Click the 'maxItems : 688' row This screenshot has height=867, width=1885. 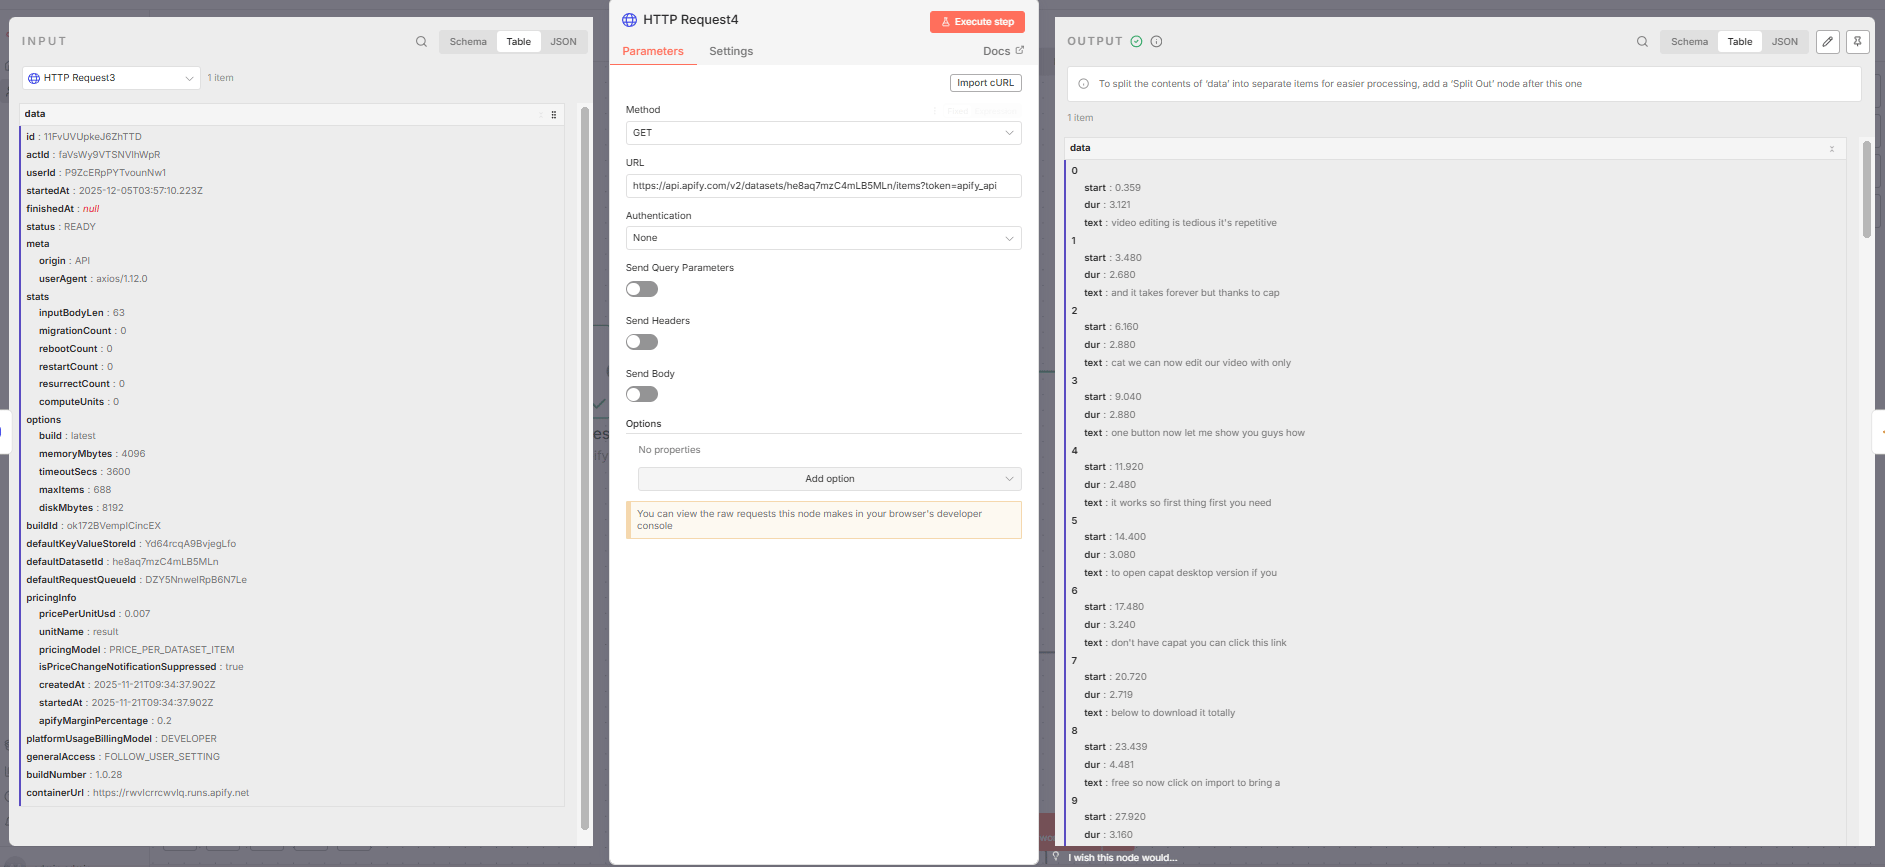(75, 490)
